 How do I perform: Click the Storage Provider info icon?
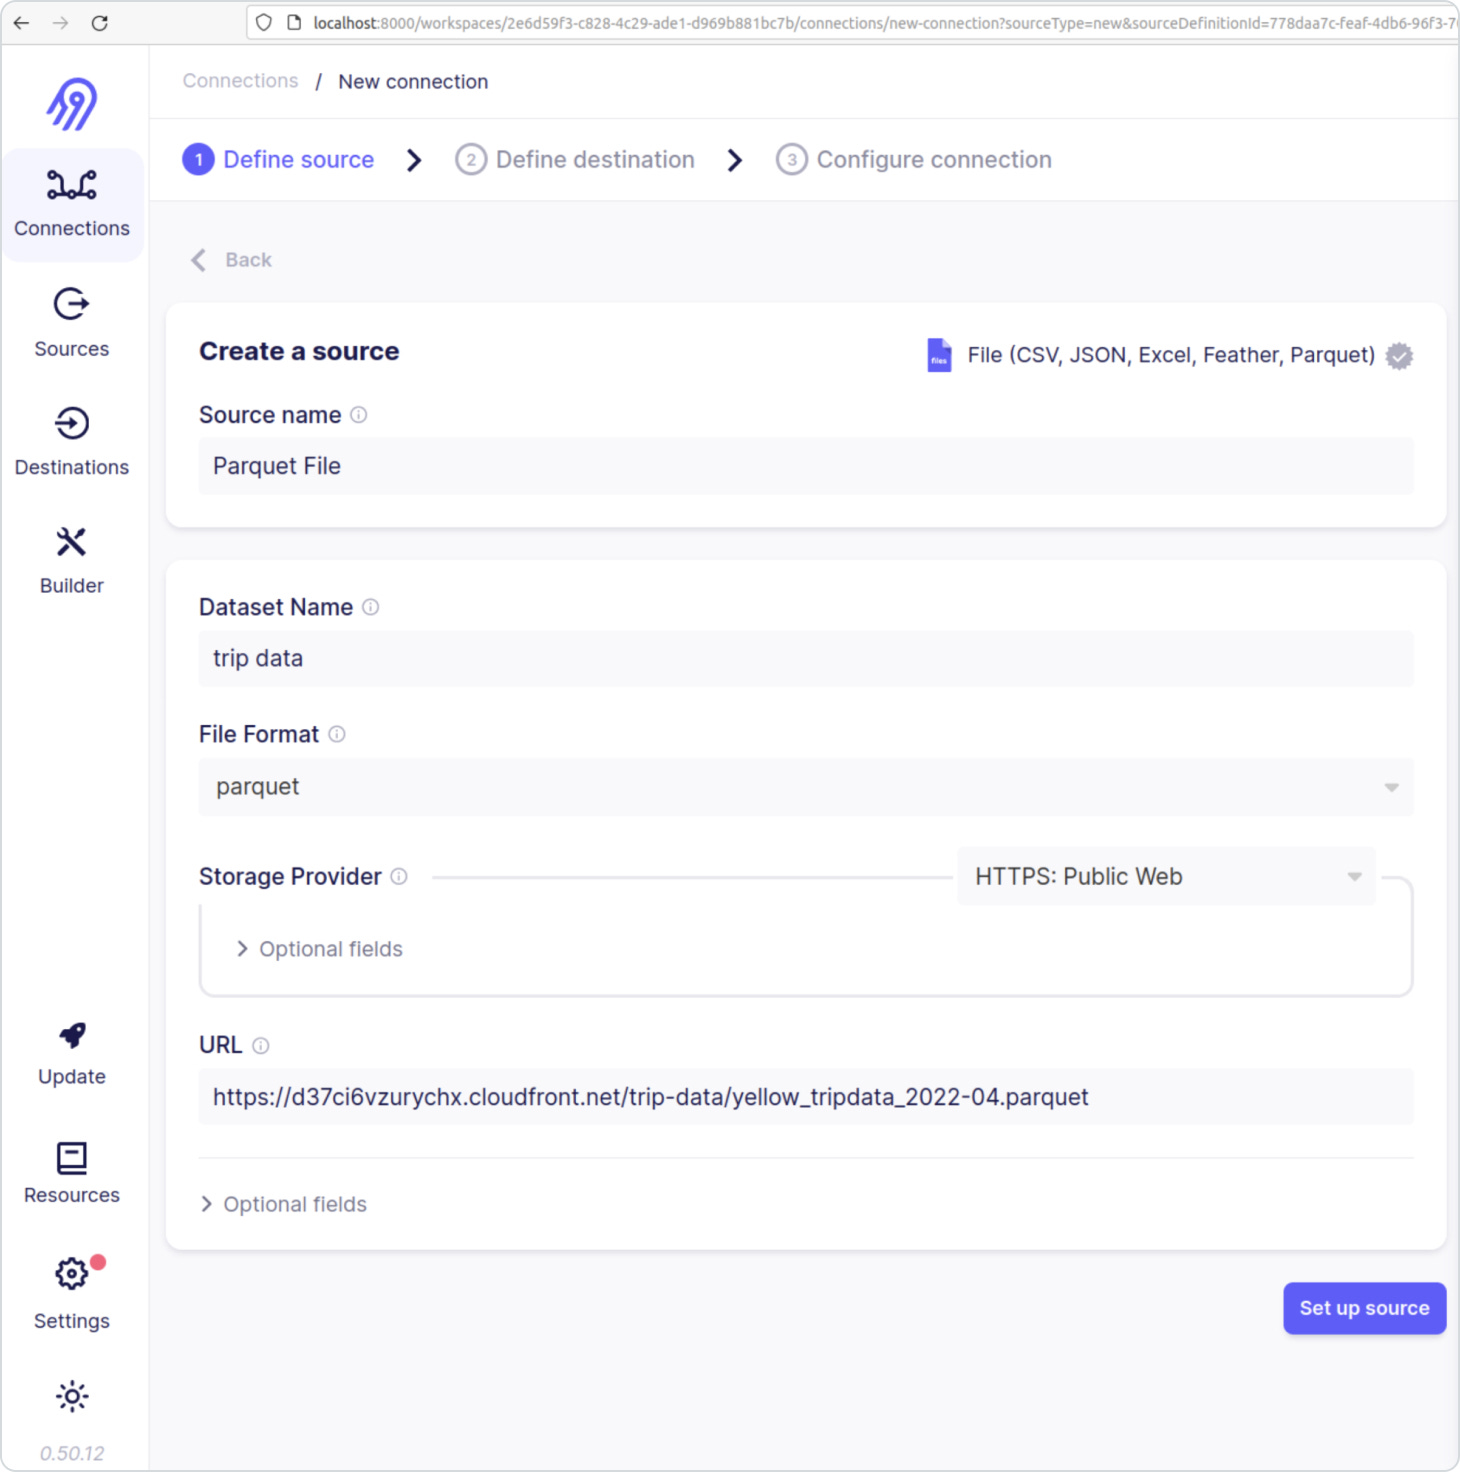(x=399, y=877)
